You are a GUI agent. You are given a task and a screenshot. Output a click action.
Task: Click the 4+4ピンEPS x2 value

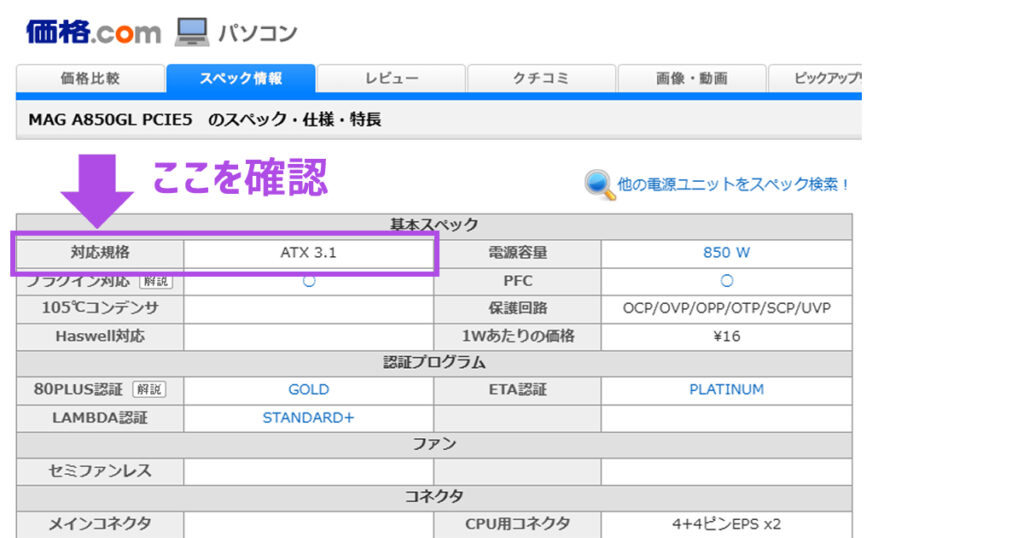pyautogui.click(x=726, y=524)
